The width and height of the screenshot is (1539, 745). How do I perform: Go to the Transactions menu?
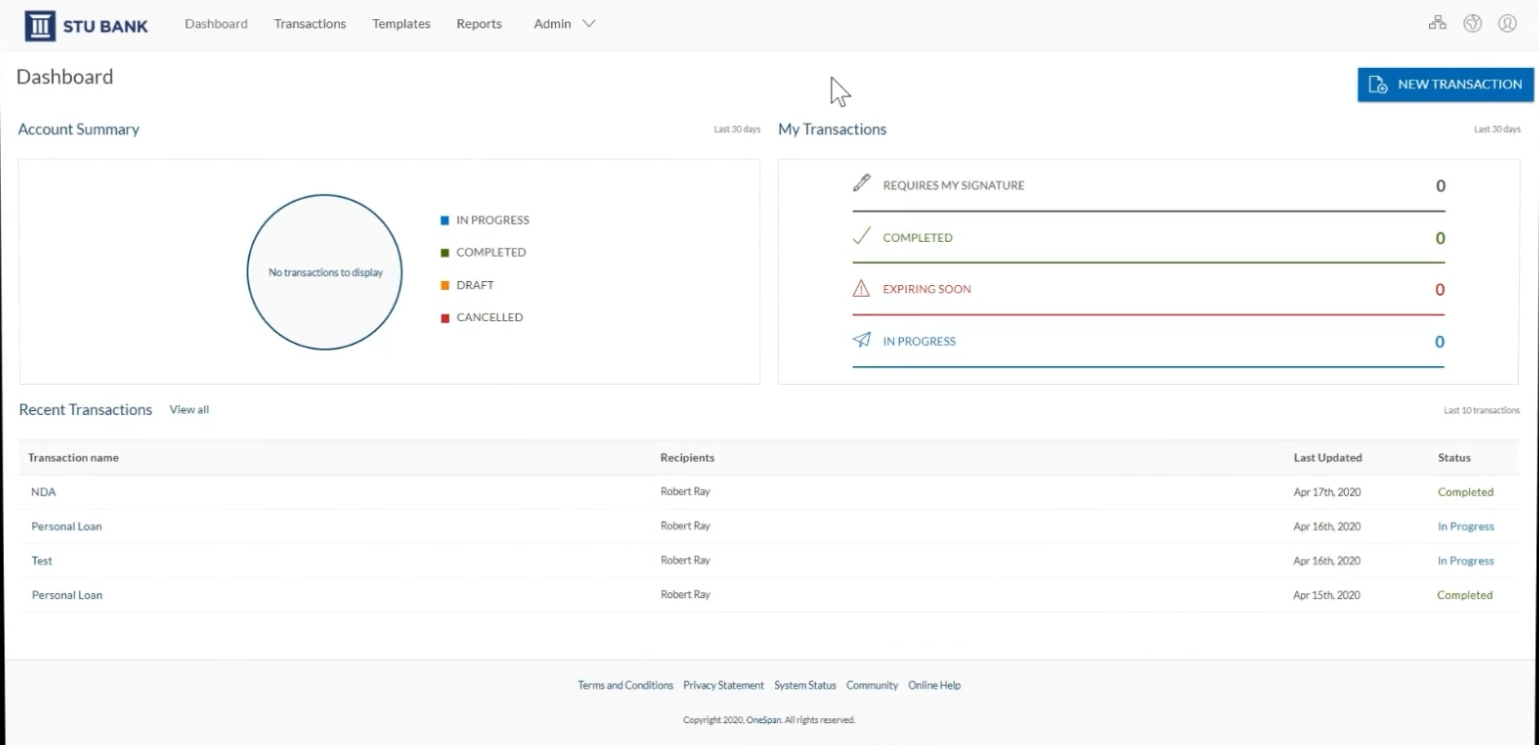click(x=309, y=23)
